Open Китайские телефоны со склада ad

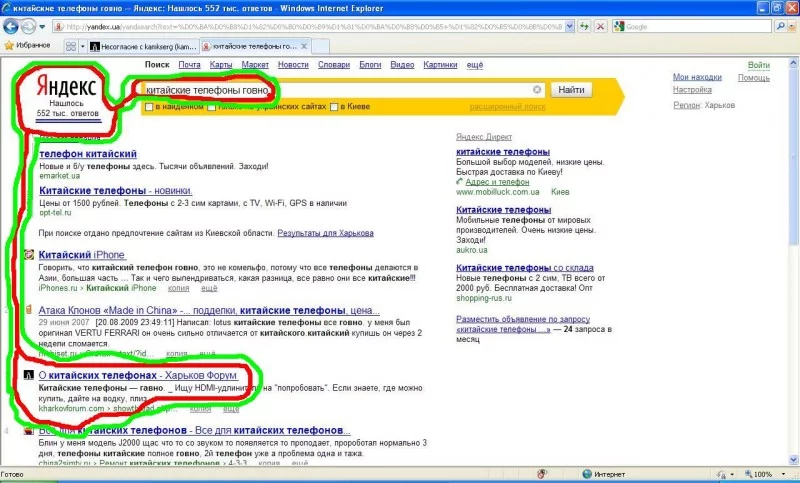524,268
